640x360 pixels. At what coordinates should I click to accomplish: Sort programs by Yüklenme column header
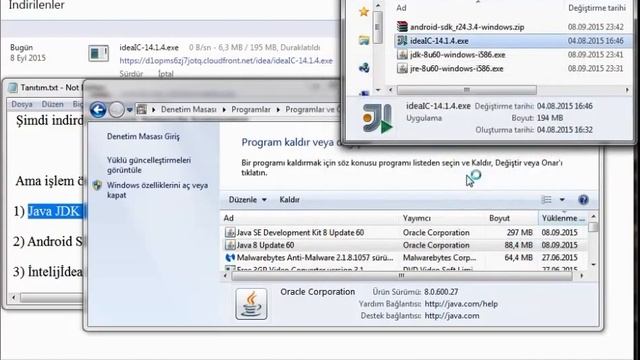(x=563, y=218)
